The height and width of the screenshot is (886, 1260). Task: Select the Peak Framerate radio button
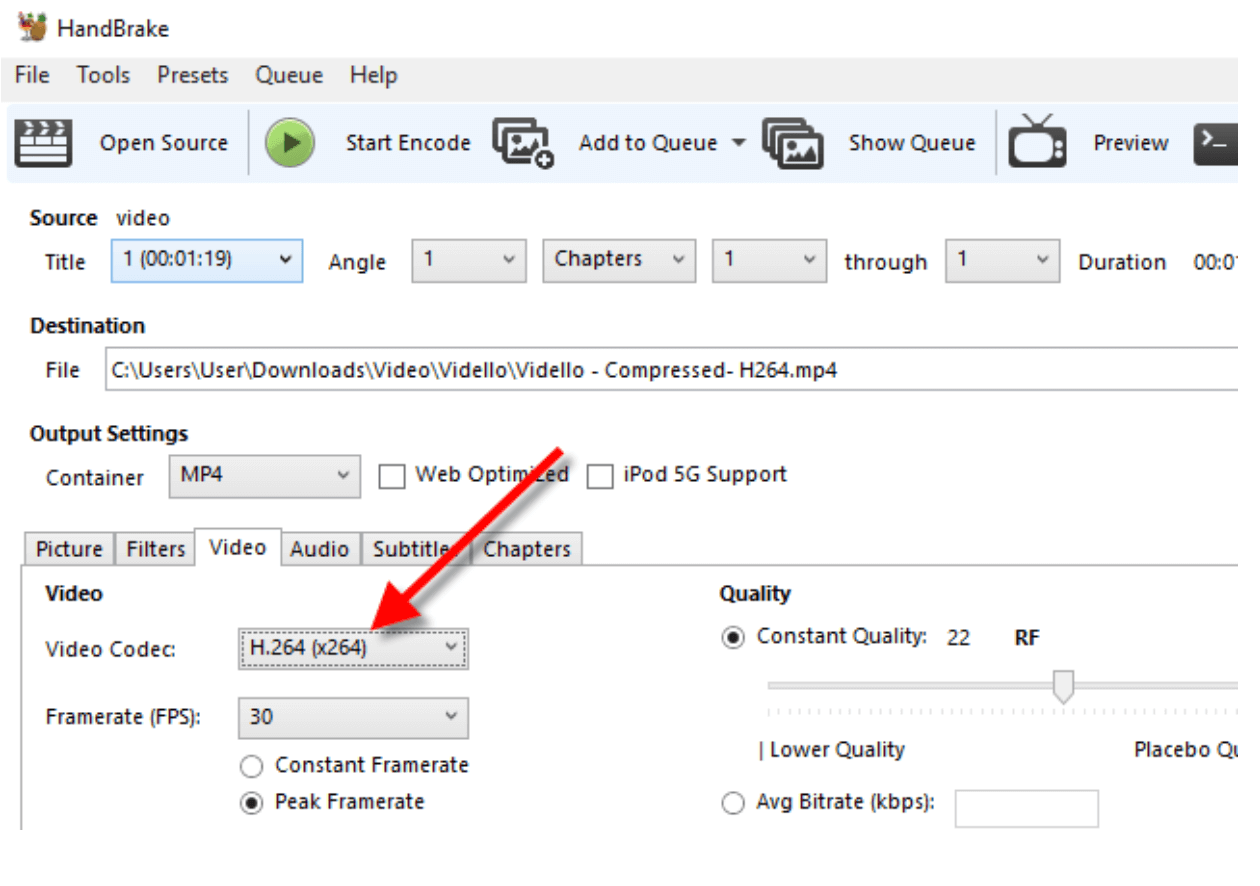coord(253,803)
